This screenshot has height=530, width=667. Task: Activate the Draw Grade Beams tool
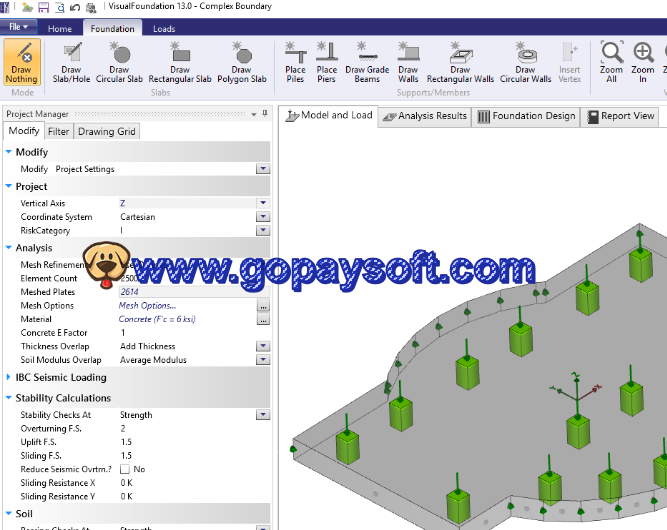(367, 63)
